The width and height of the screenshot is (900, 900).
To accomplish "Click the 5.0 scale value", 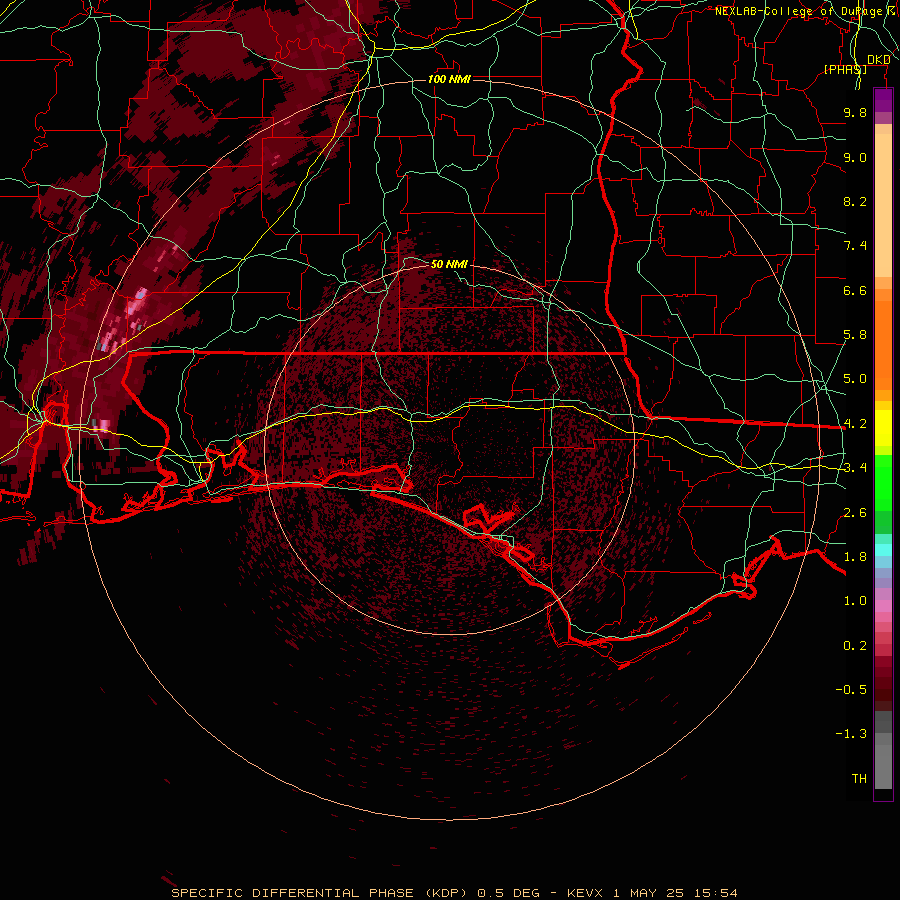I will click(x=855, y=379).
